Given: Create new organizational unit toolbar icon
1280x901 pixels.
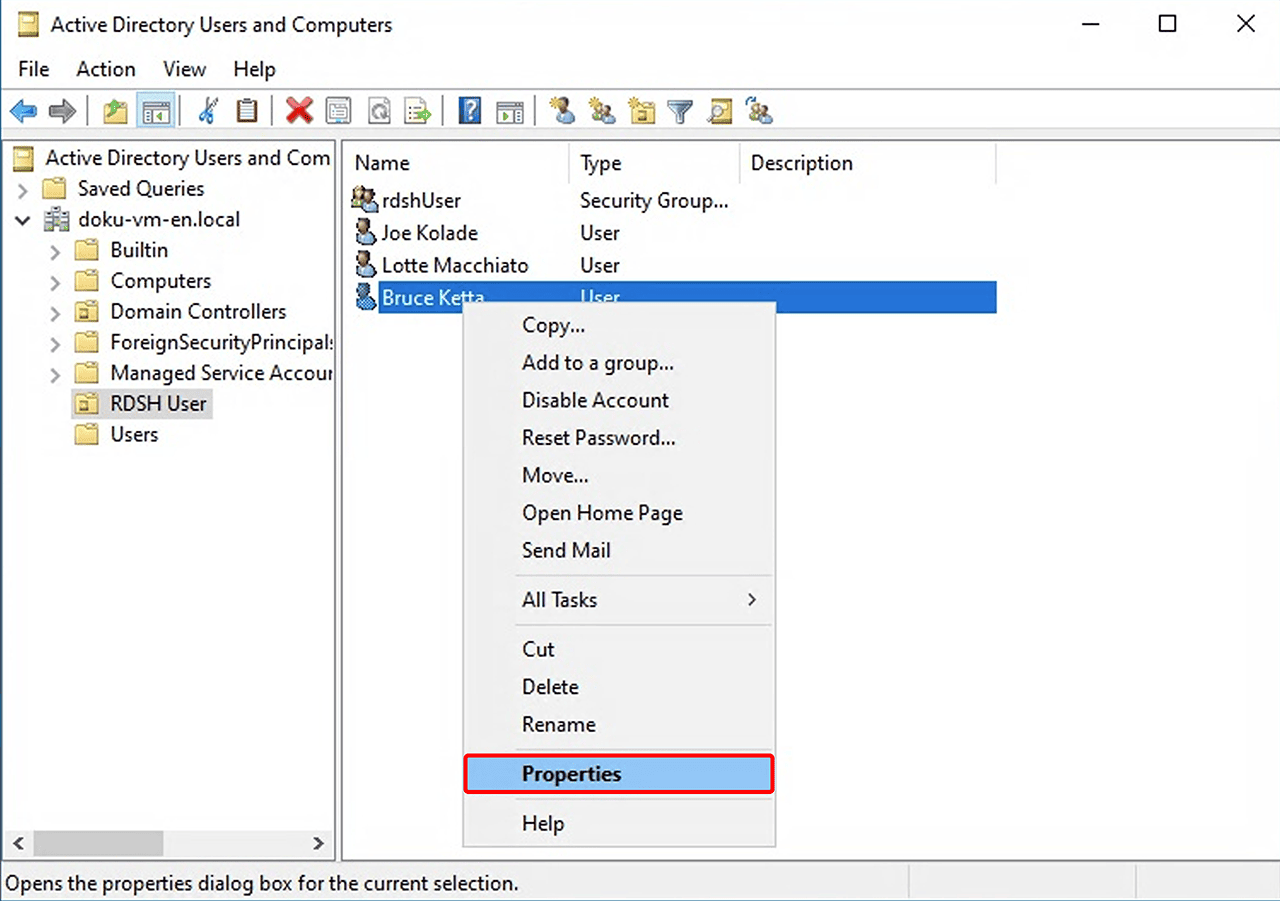Looking at the screenshot, I should click(x=641, y=111).
